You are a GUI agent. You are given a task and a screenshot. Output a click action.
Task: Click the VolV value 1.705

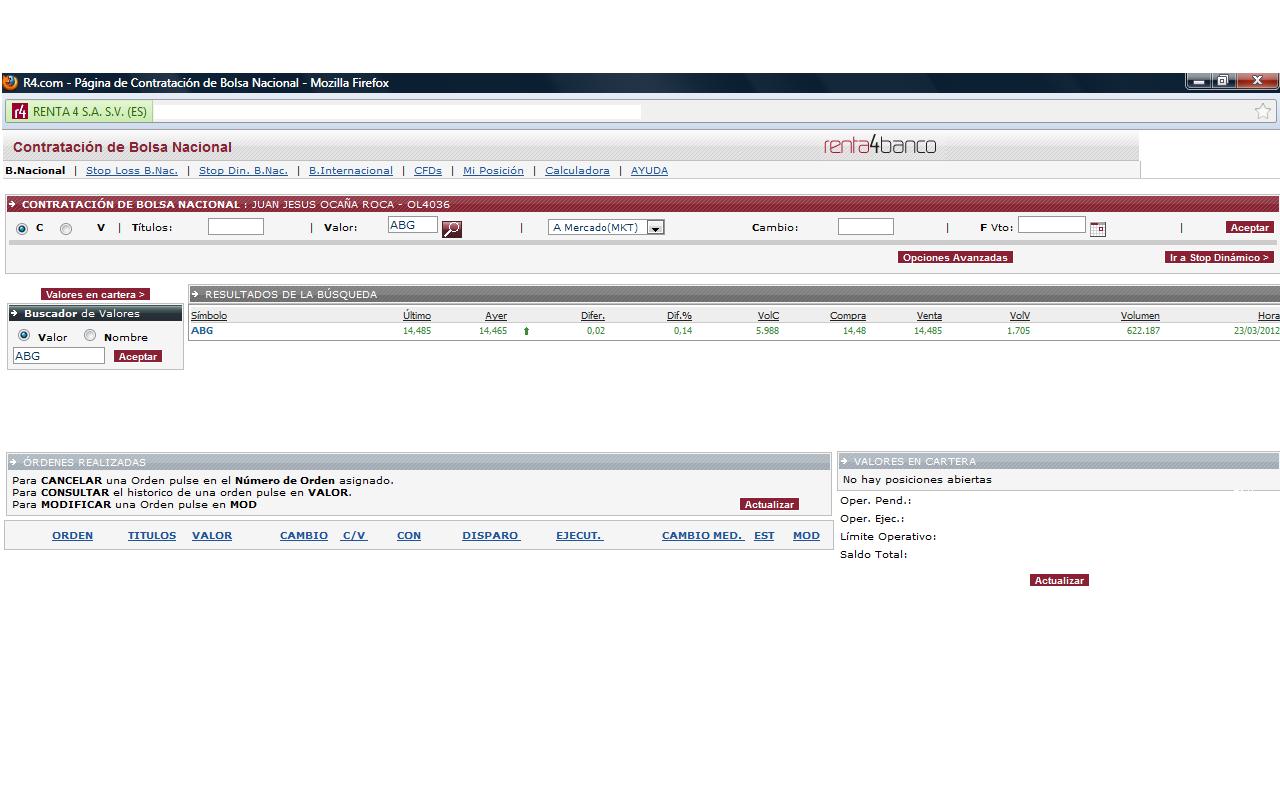(x=1018, y=331)
